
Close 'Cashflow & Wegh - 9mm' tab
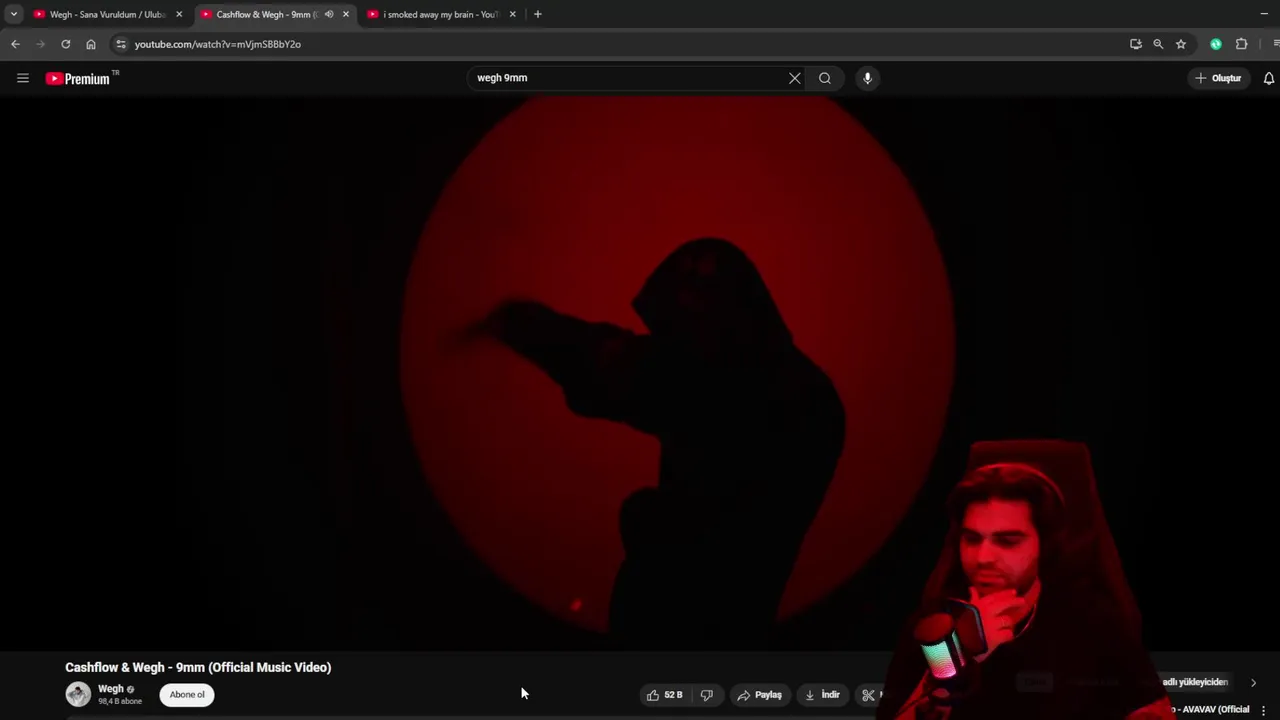tap(346, 14)
